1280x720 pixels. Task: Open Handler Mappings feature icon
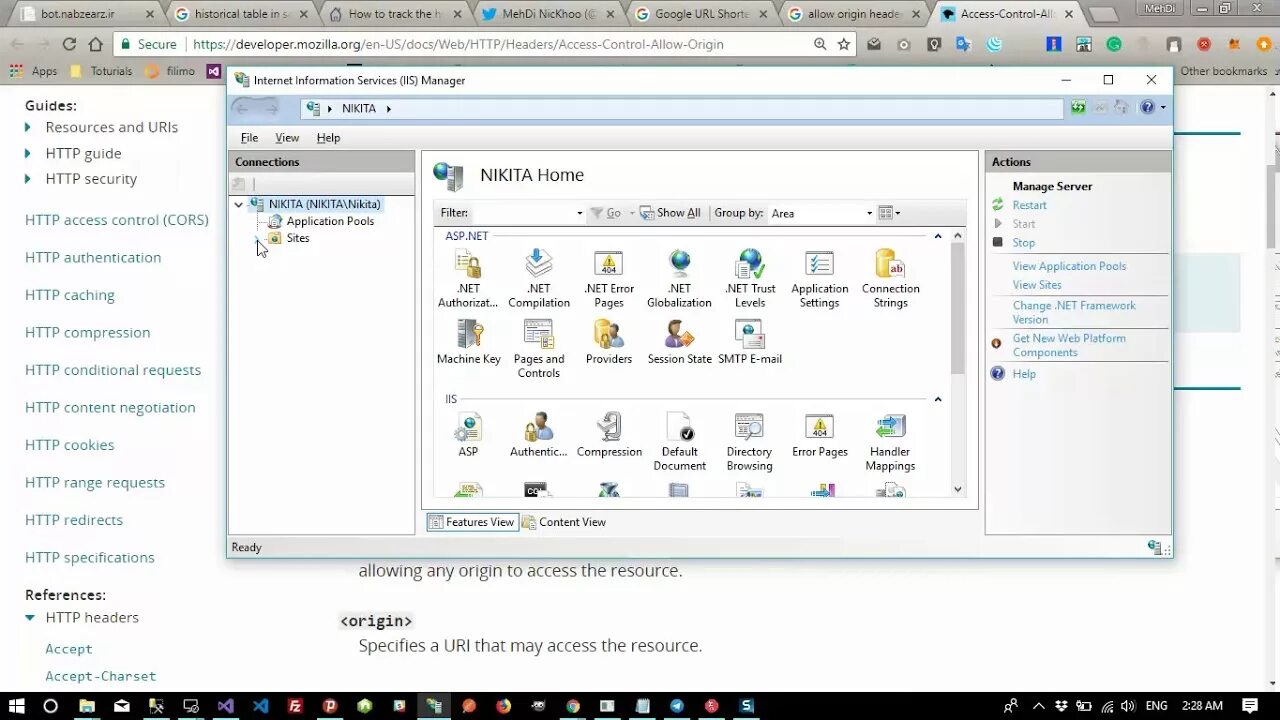(890, 442)
